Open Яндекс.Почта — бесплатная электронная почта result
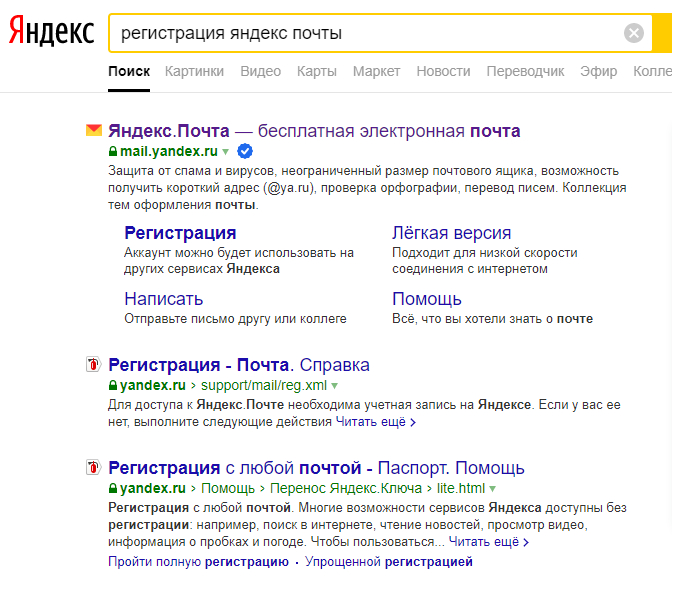 314,130
